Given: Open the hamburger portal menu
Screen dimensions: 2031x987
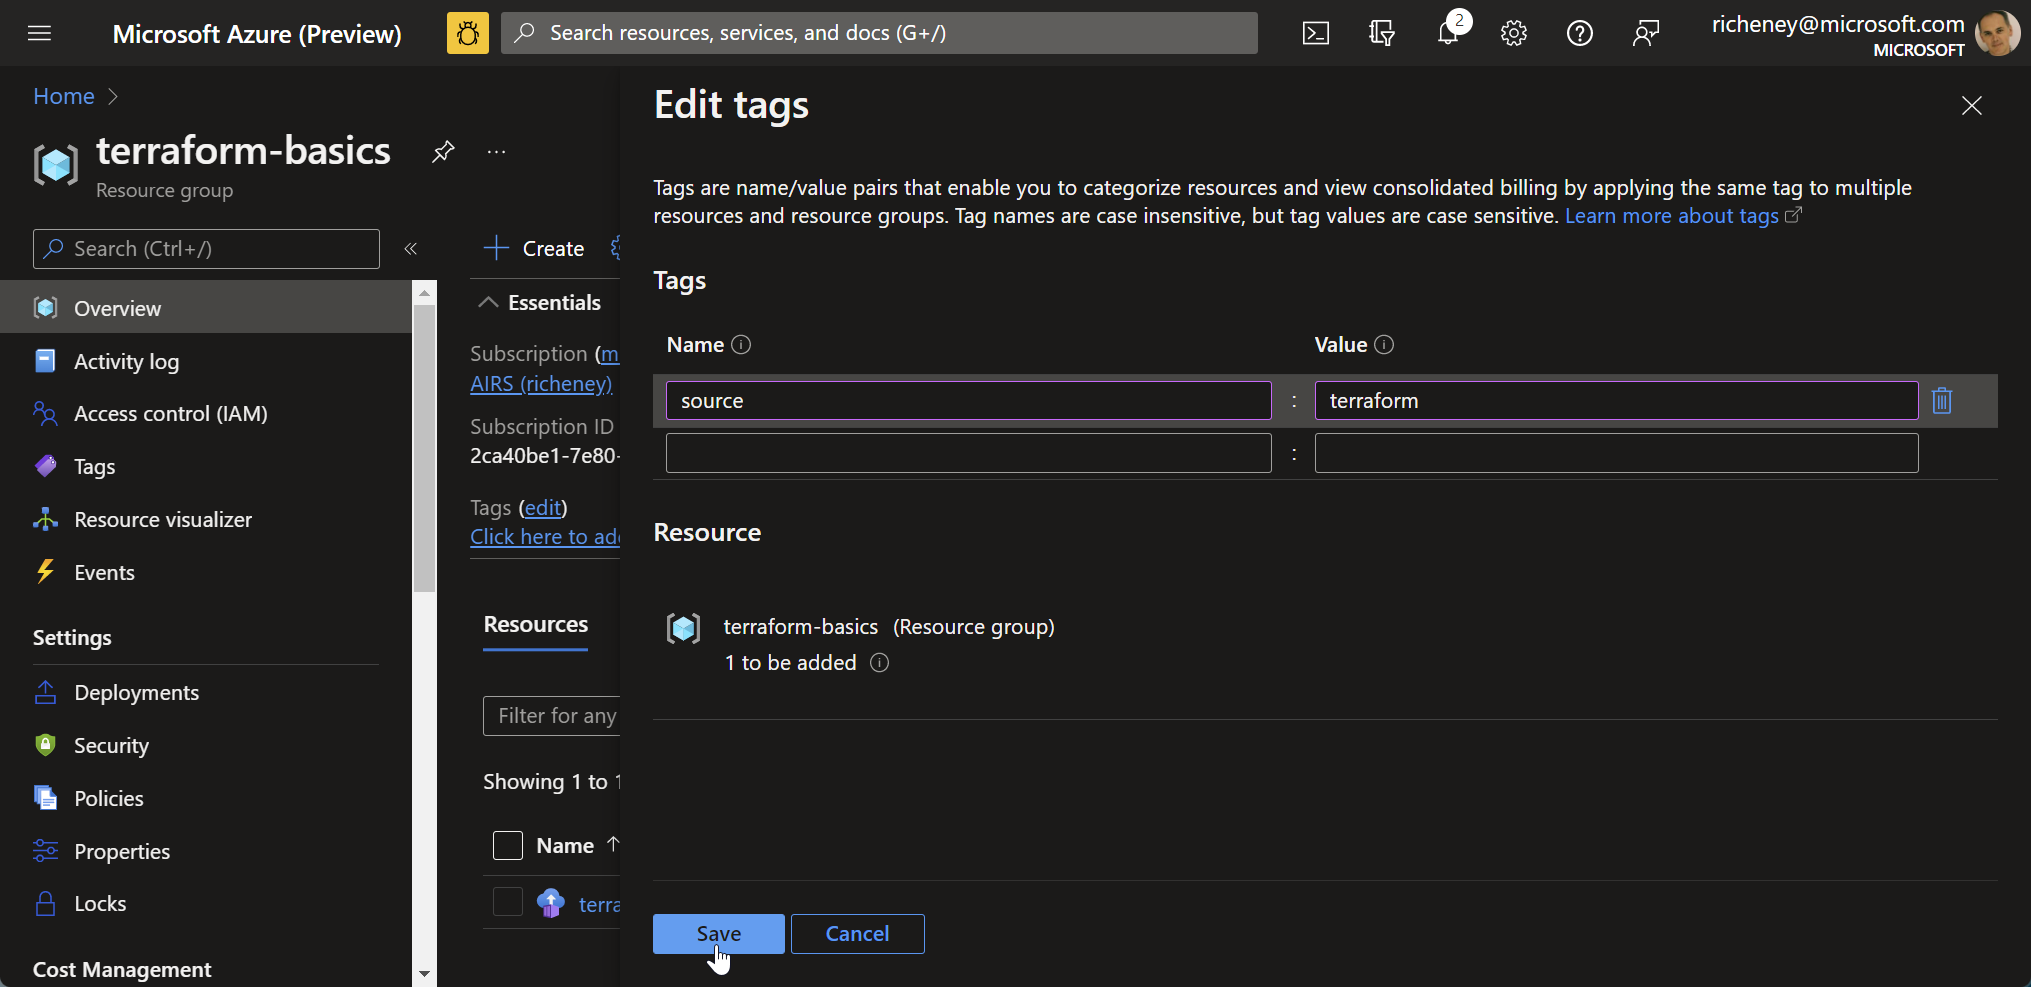Looking at the screenshot, I should click(40, 34).
